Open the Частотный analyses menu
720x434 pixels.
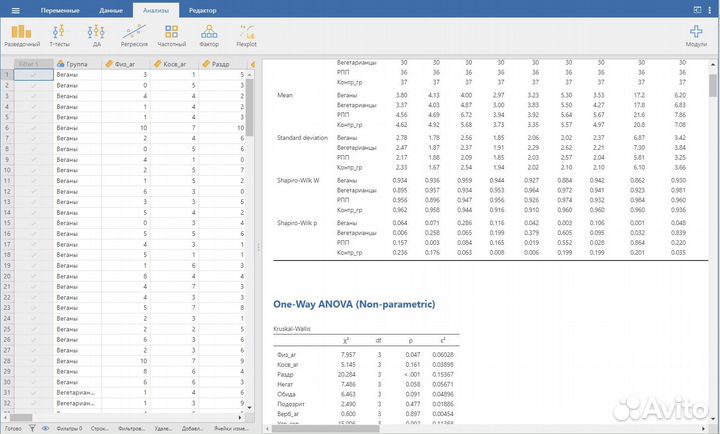(x=171, y=36)
